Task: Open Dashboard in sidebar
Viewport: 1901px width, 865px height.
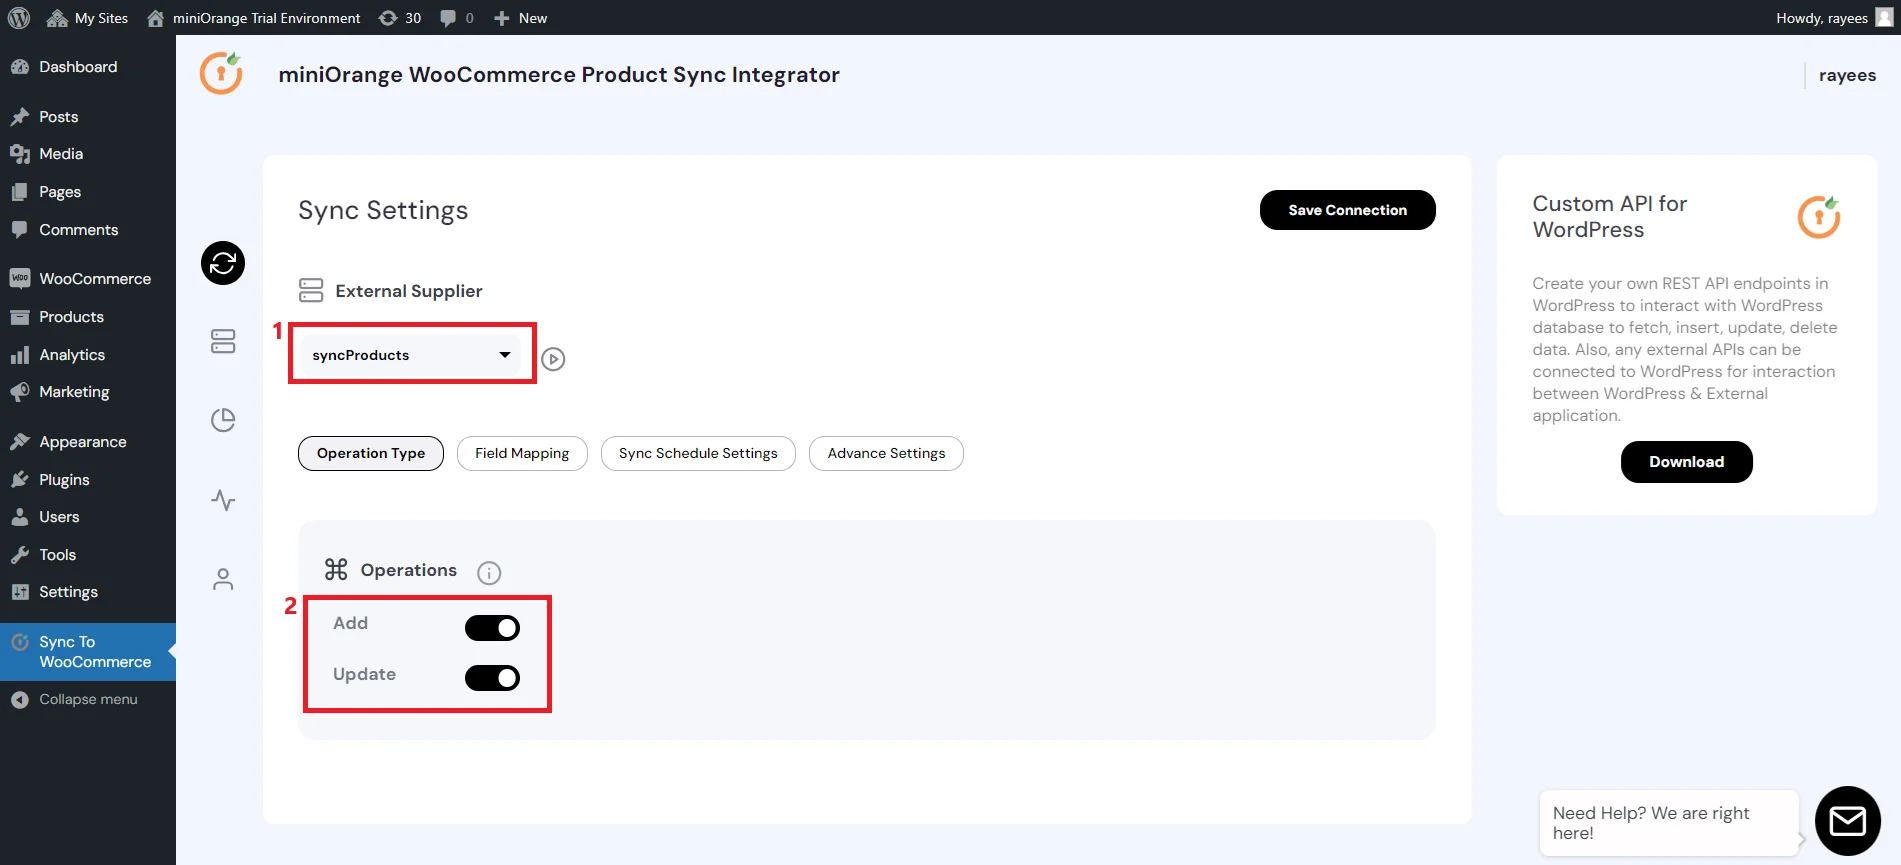Action: click(x=88, y=67)
